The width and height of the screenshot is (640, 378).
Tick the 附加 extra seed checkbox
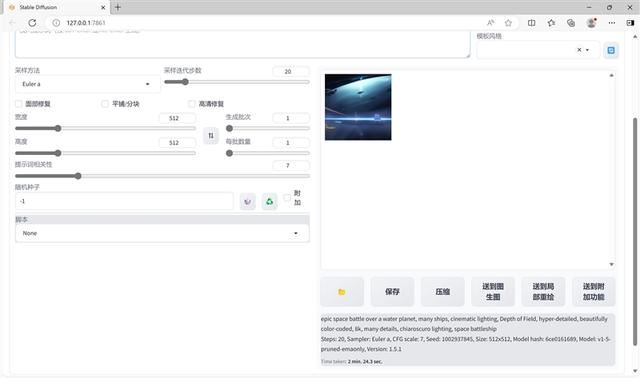[x=287, y=198]
